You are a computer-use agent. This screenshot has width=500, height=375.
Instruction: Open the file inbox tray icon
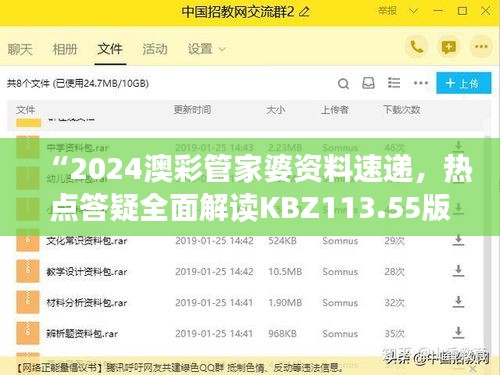click(368, 83)
